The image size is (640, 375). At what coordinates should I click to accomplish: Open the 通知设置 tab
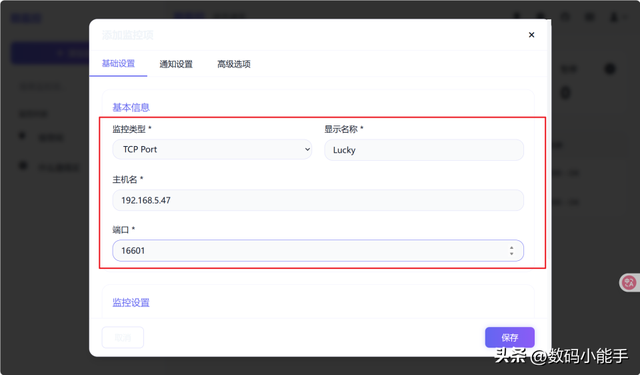click(x=176, y=64)
